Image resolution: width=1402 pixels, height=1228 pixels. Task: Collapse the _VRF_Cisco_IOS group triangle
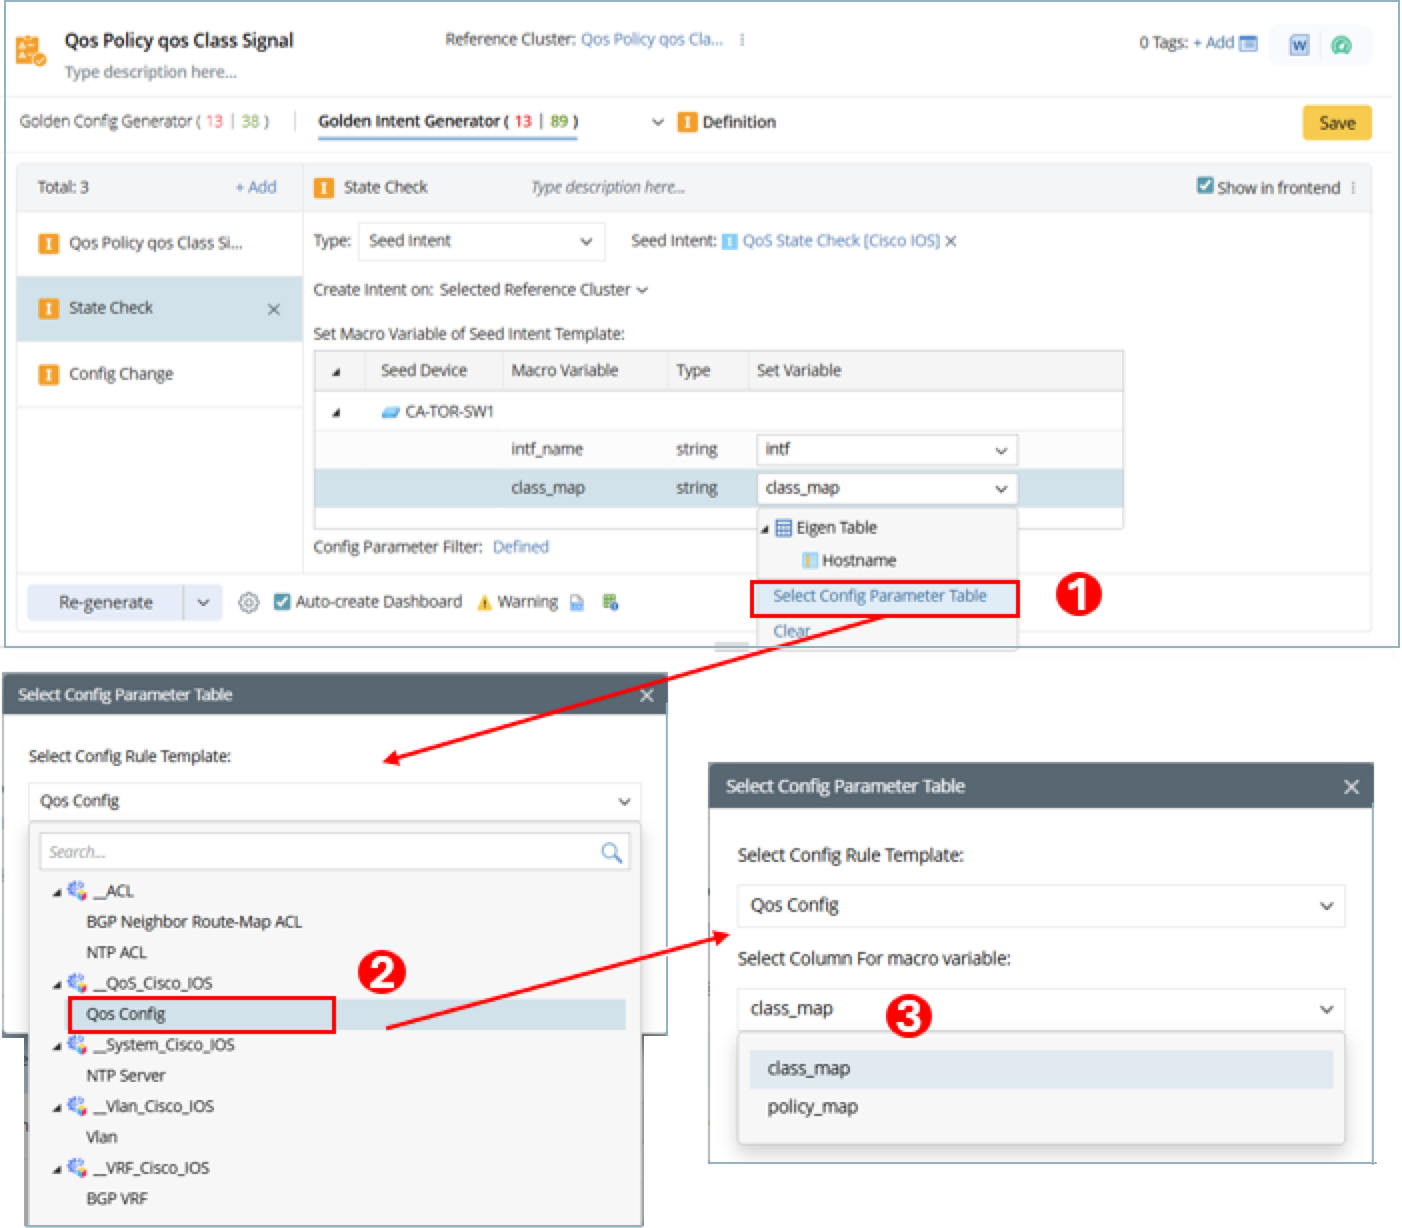point(58,1169)
